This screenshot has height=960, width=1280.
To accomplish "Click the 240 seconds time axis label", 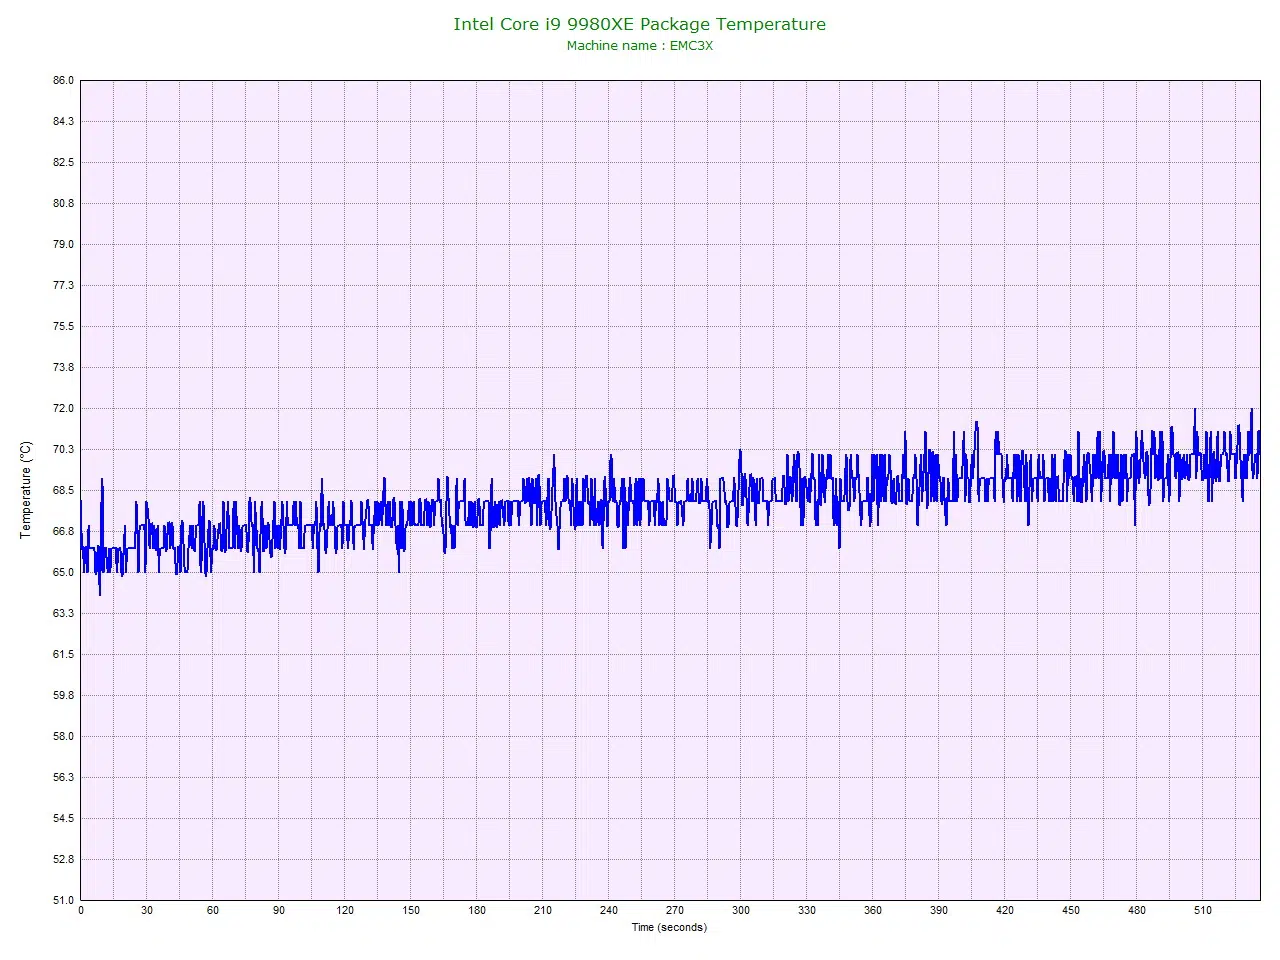I will (x=609, y=911).
